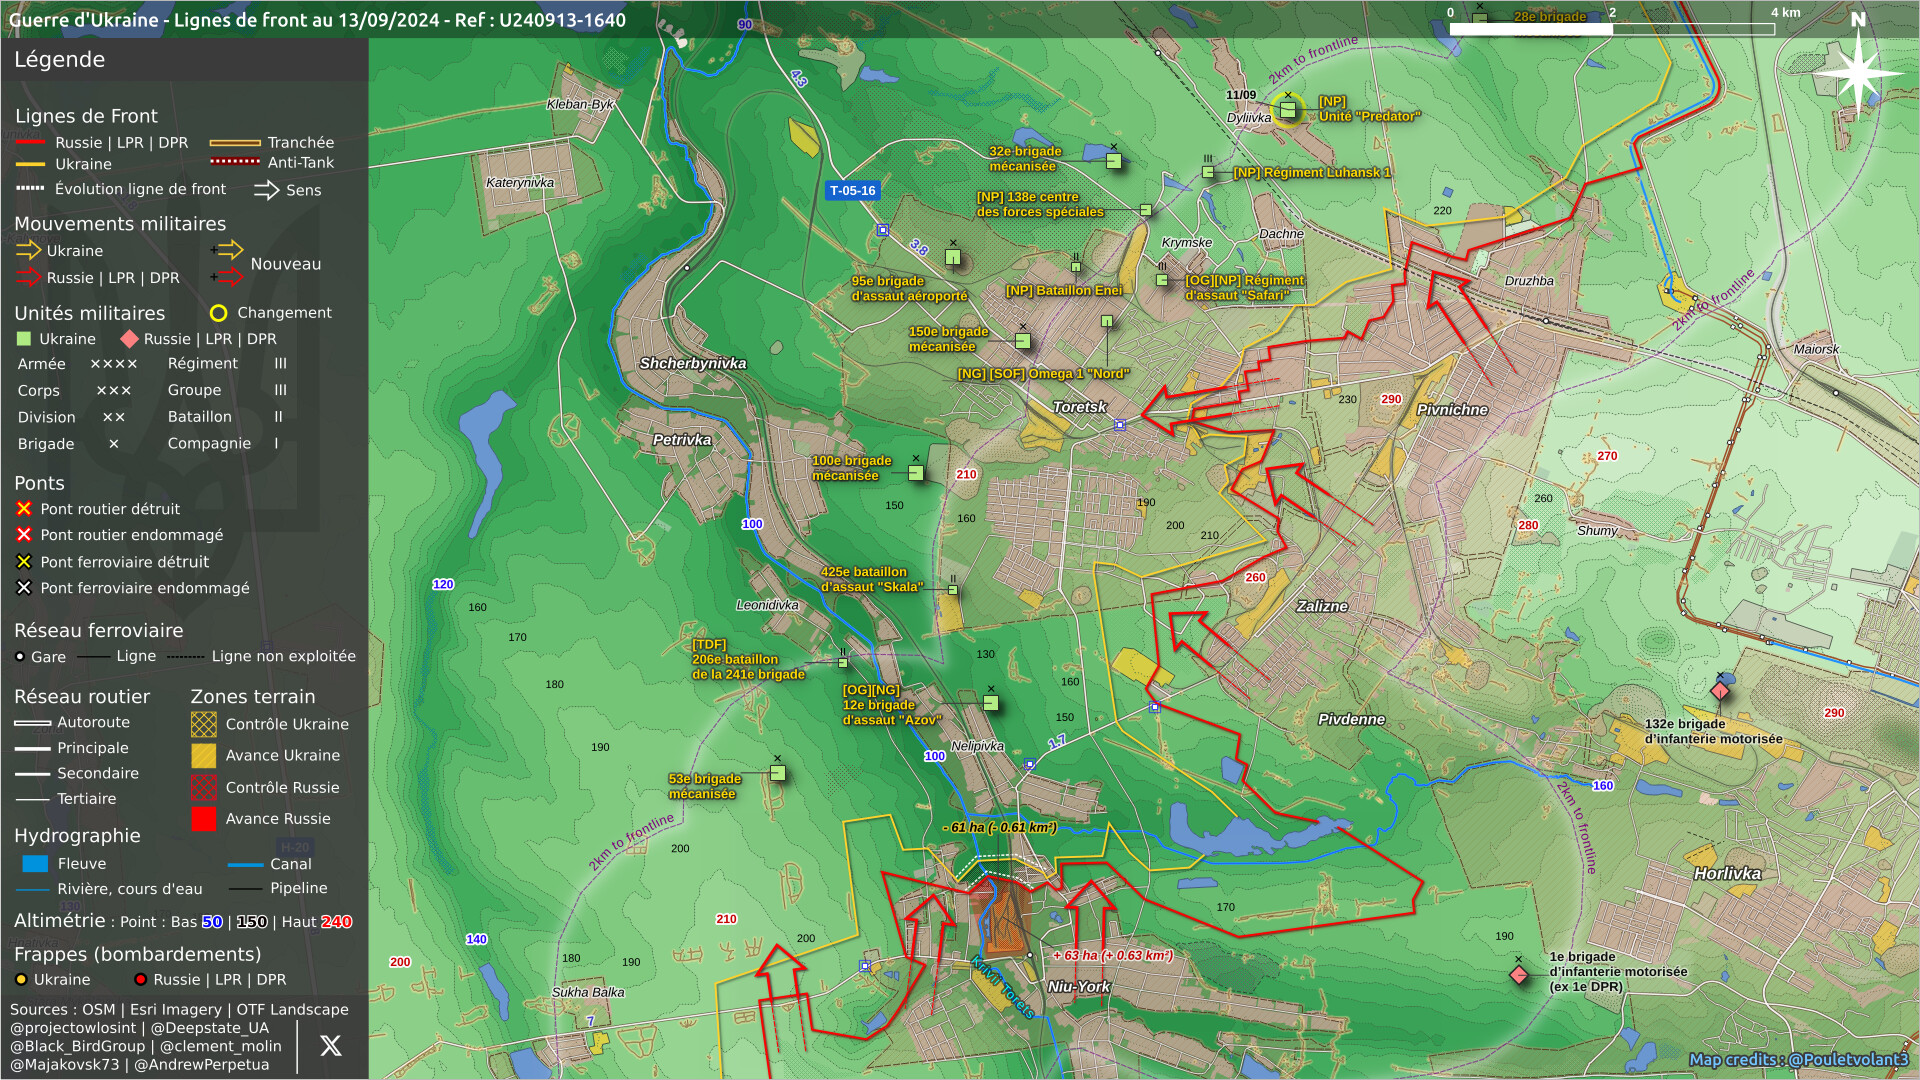Click the Légende panel heading
The width and height of the screenshot is (1920, 1080).
pos(60,59)
